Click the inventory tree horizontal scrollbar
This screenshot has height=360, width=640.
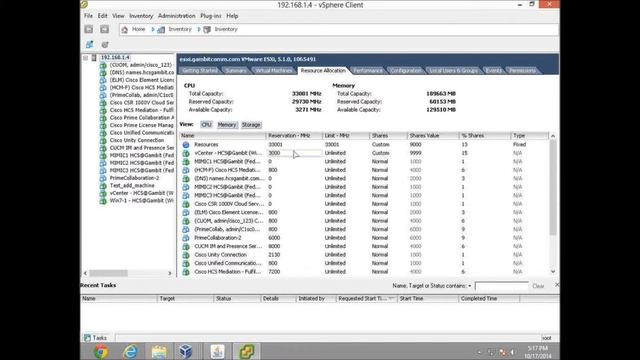[x=109, y=273]
